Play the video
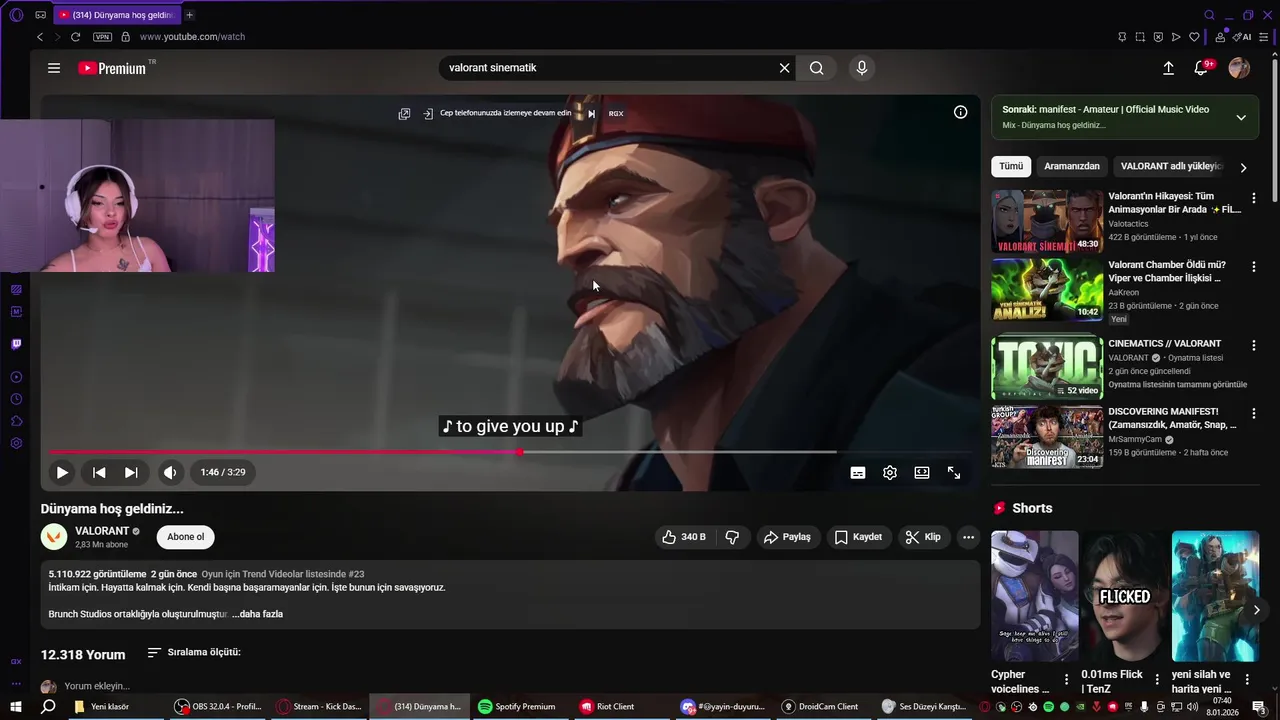 pos(62,472)
